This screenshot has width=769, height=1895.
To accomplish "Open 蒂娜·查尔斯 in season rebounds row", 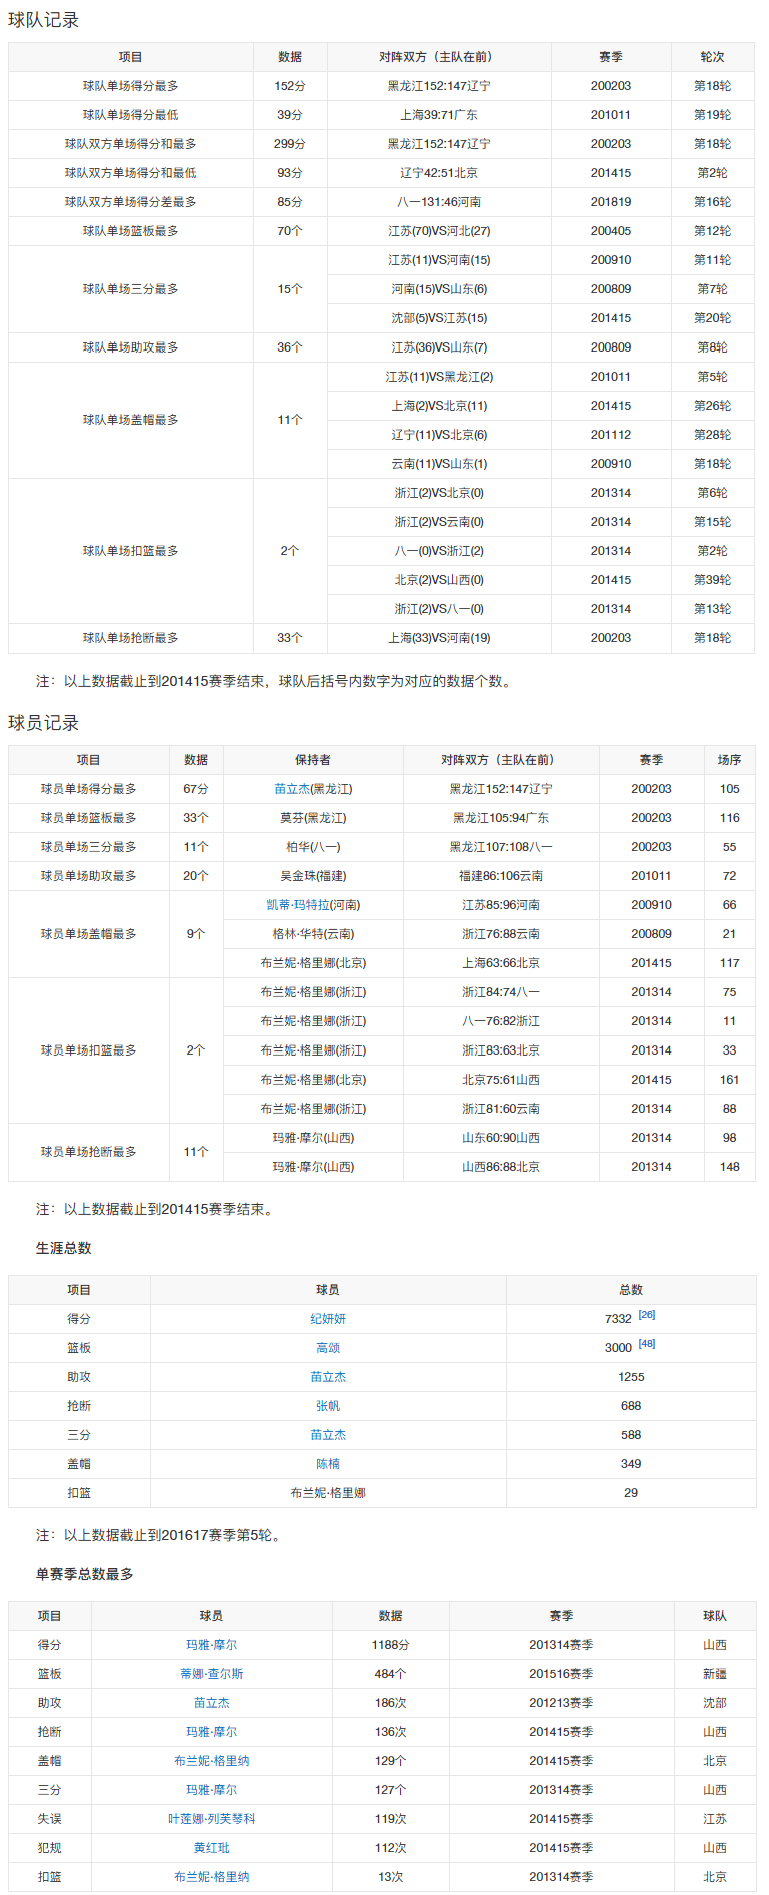I will coord(212,1674).
